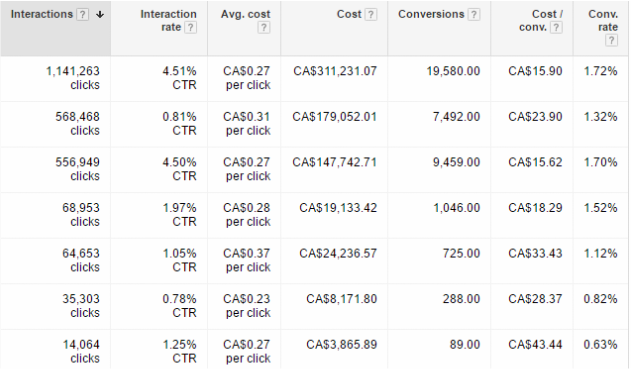The width and height of the screenshot is (632, 370).
Task: Sort by the Interactions column header
Action: (x=42, y=14)
